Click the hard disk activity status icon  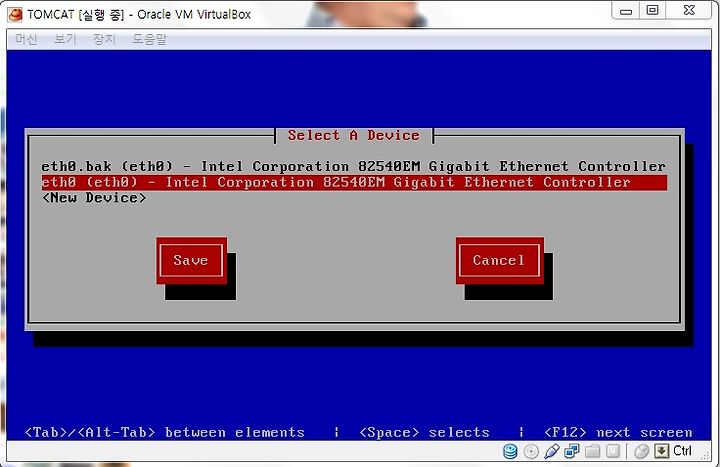(510, 451)
